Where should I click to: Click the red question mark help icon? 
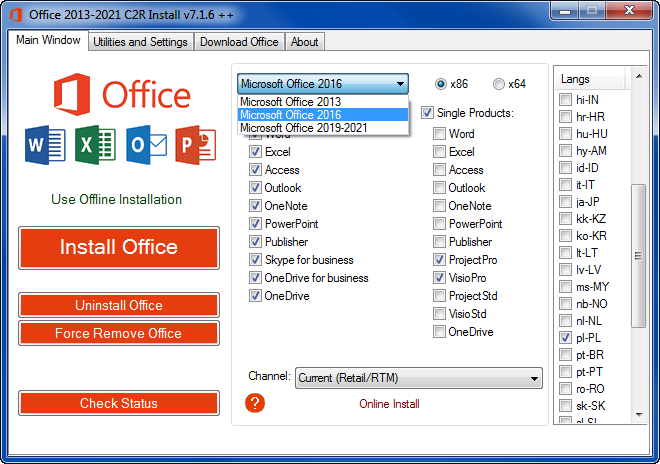(255, 403)
